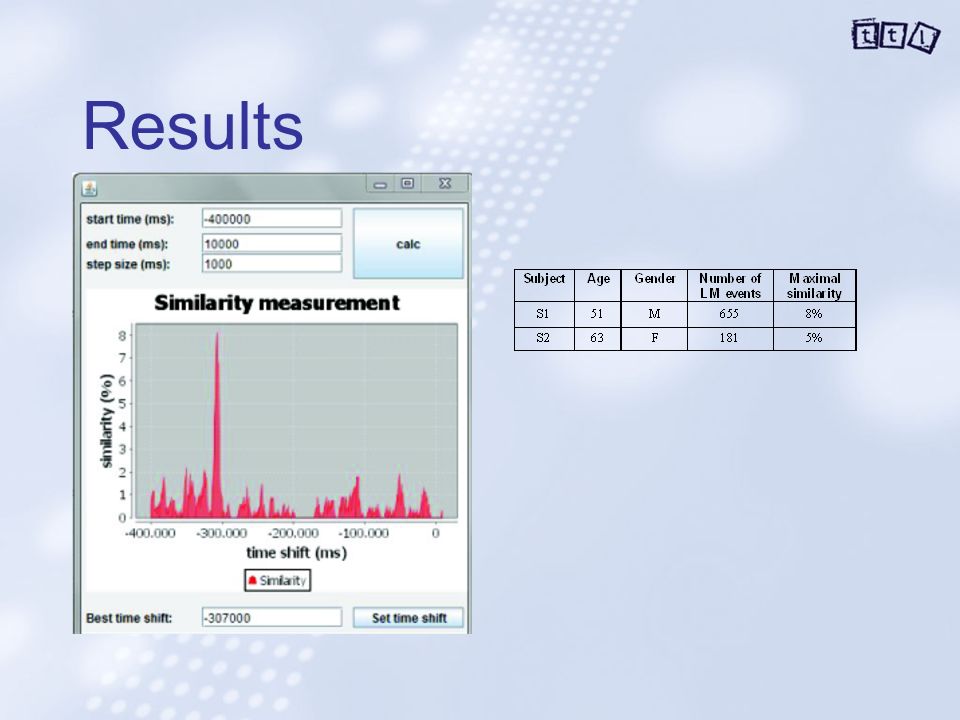Click the 'Number of LM events' header

pos(730,286)
